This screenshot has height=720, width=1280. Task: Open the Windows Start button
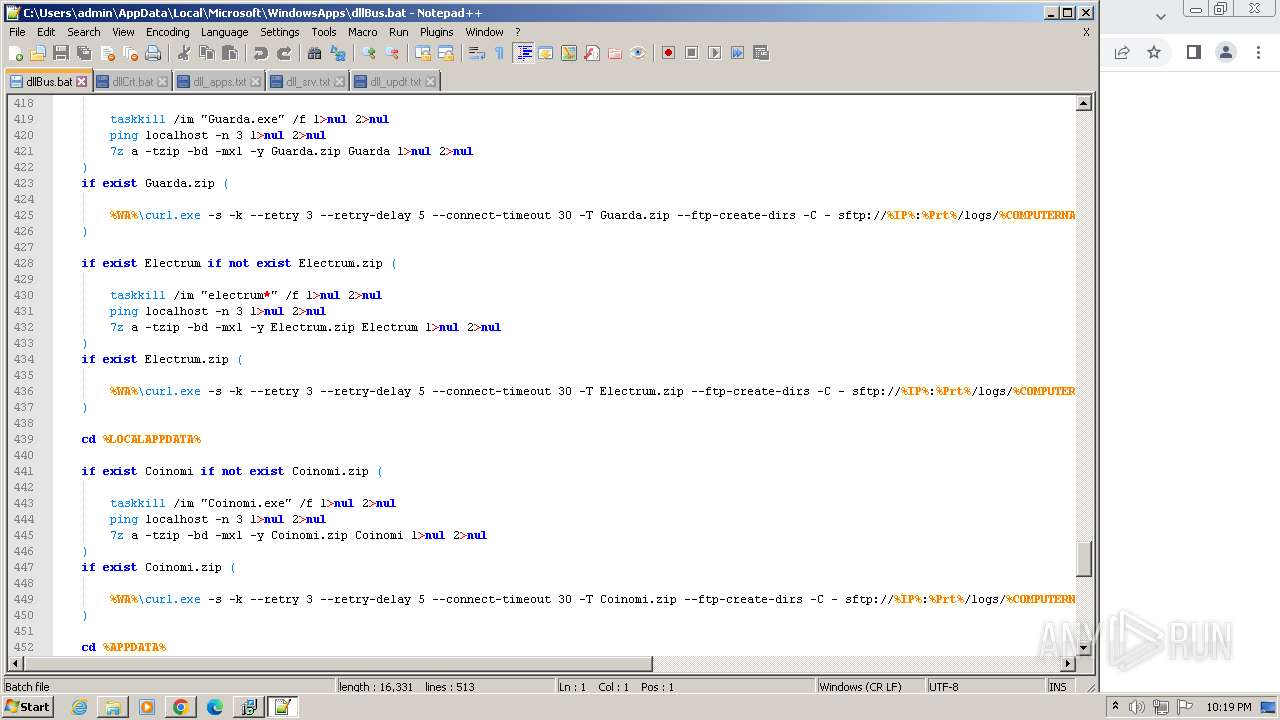coord(27,707)
